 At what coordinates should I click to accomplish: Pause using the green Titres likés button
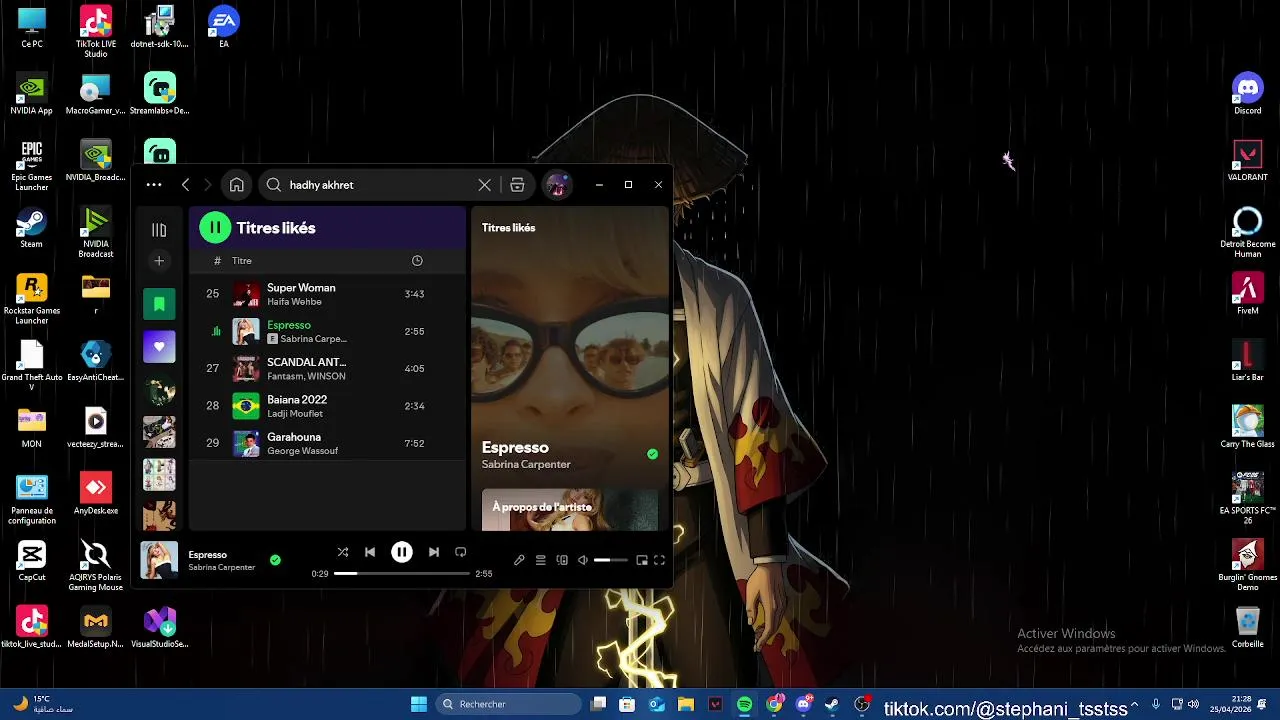215,228
